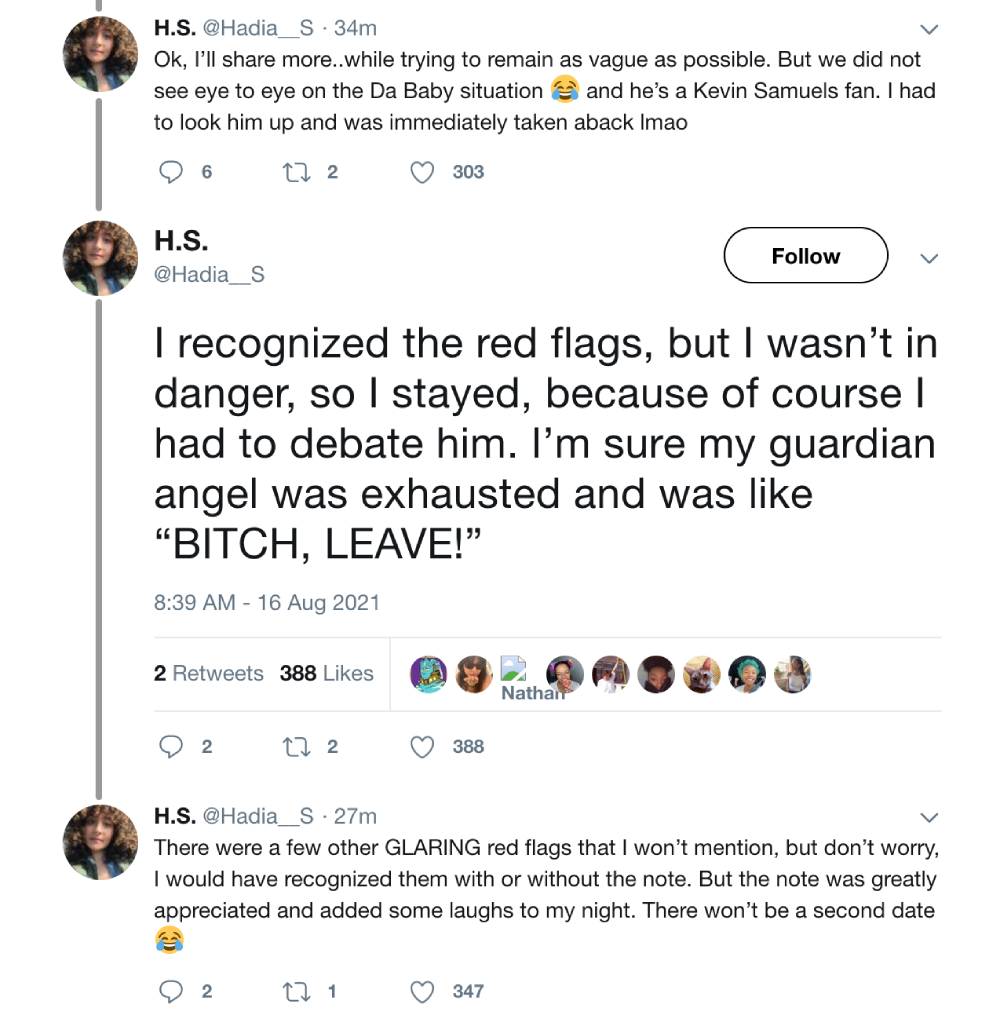Click the heart icon on the bottom tweet
1000x1019 pixels.
click(421, 991)
